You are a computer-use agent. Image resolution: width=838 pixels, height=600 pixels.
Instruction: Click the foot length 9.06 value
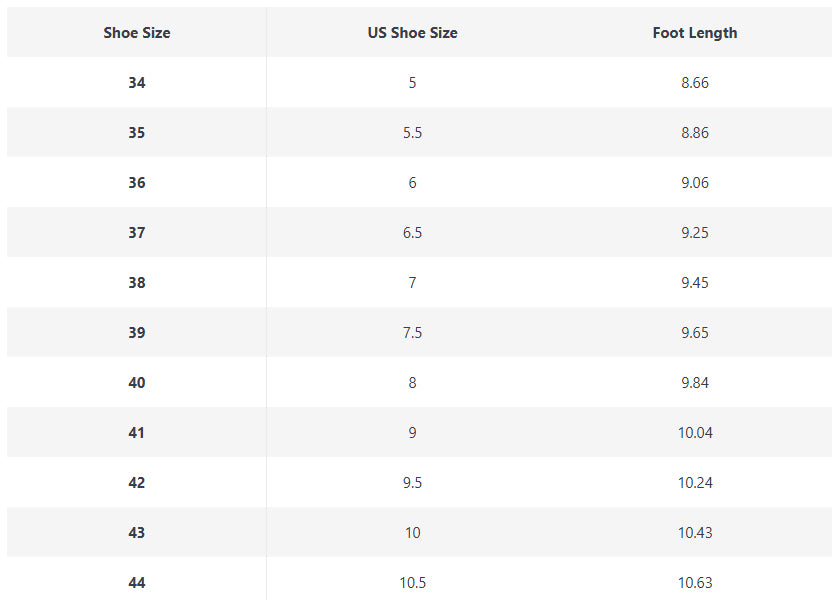coord(695,183)
